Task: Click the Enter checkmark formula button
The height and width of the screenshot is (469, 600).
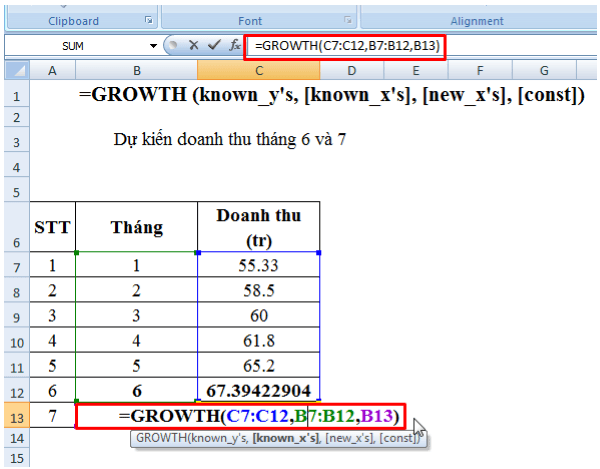Action: click(x=214, y=46)
